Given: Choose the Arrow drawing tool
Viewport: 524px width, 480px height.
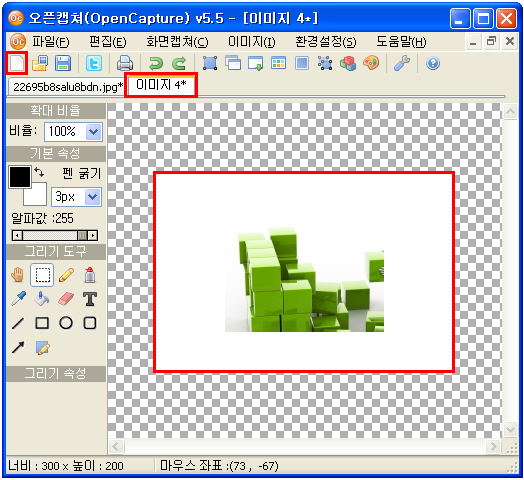Looking at the screenshot, I should click(x=18, y=348).
